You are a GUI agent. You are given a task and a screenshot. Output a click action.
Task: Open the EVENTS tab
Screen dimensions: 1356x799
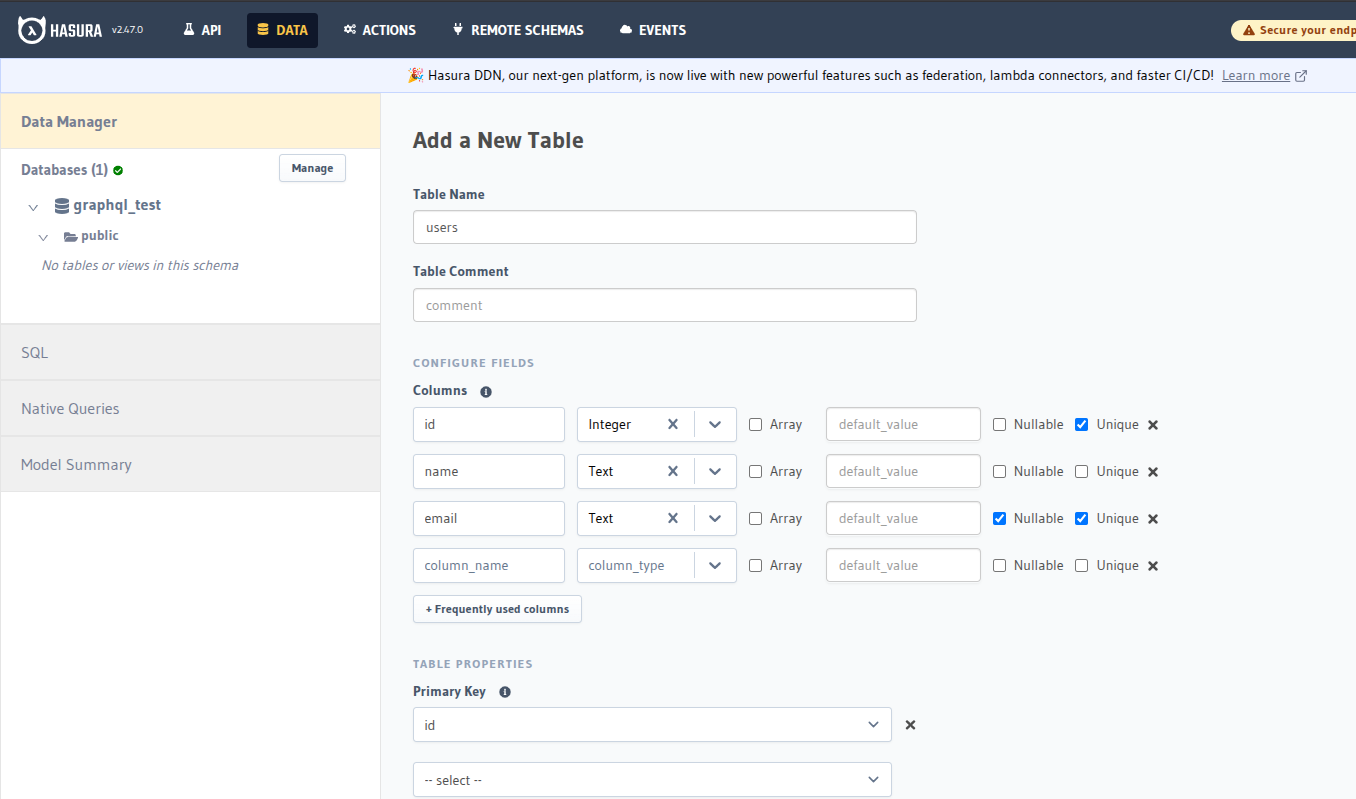pyautogui.click(x=652, y=30)
